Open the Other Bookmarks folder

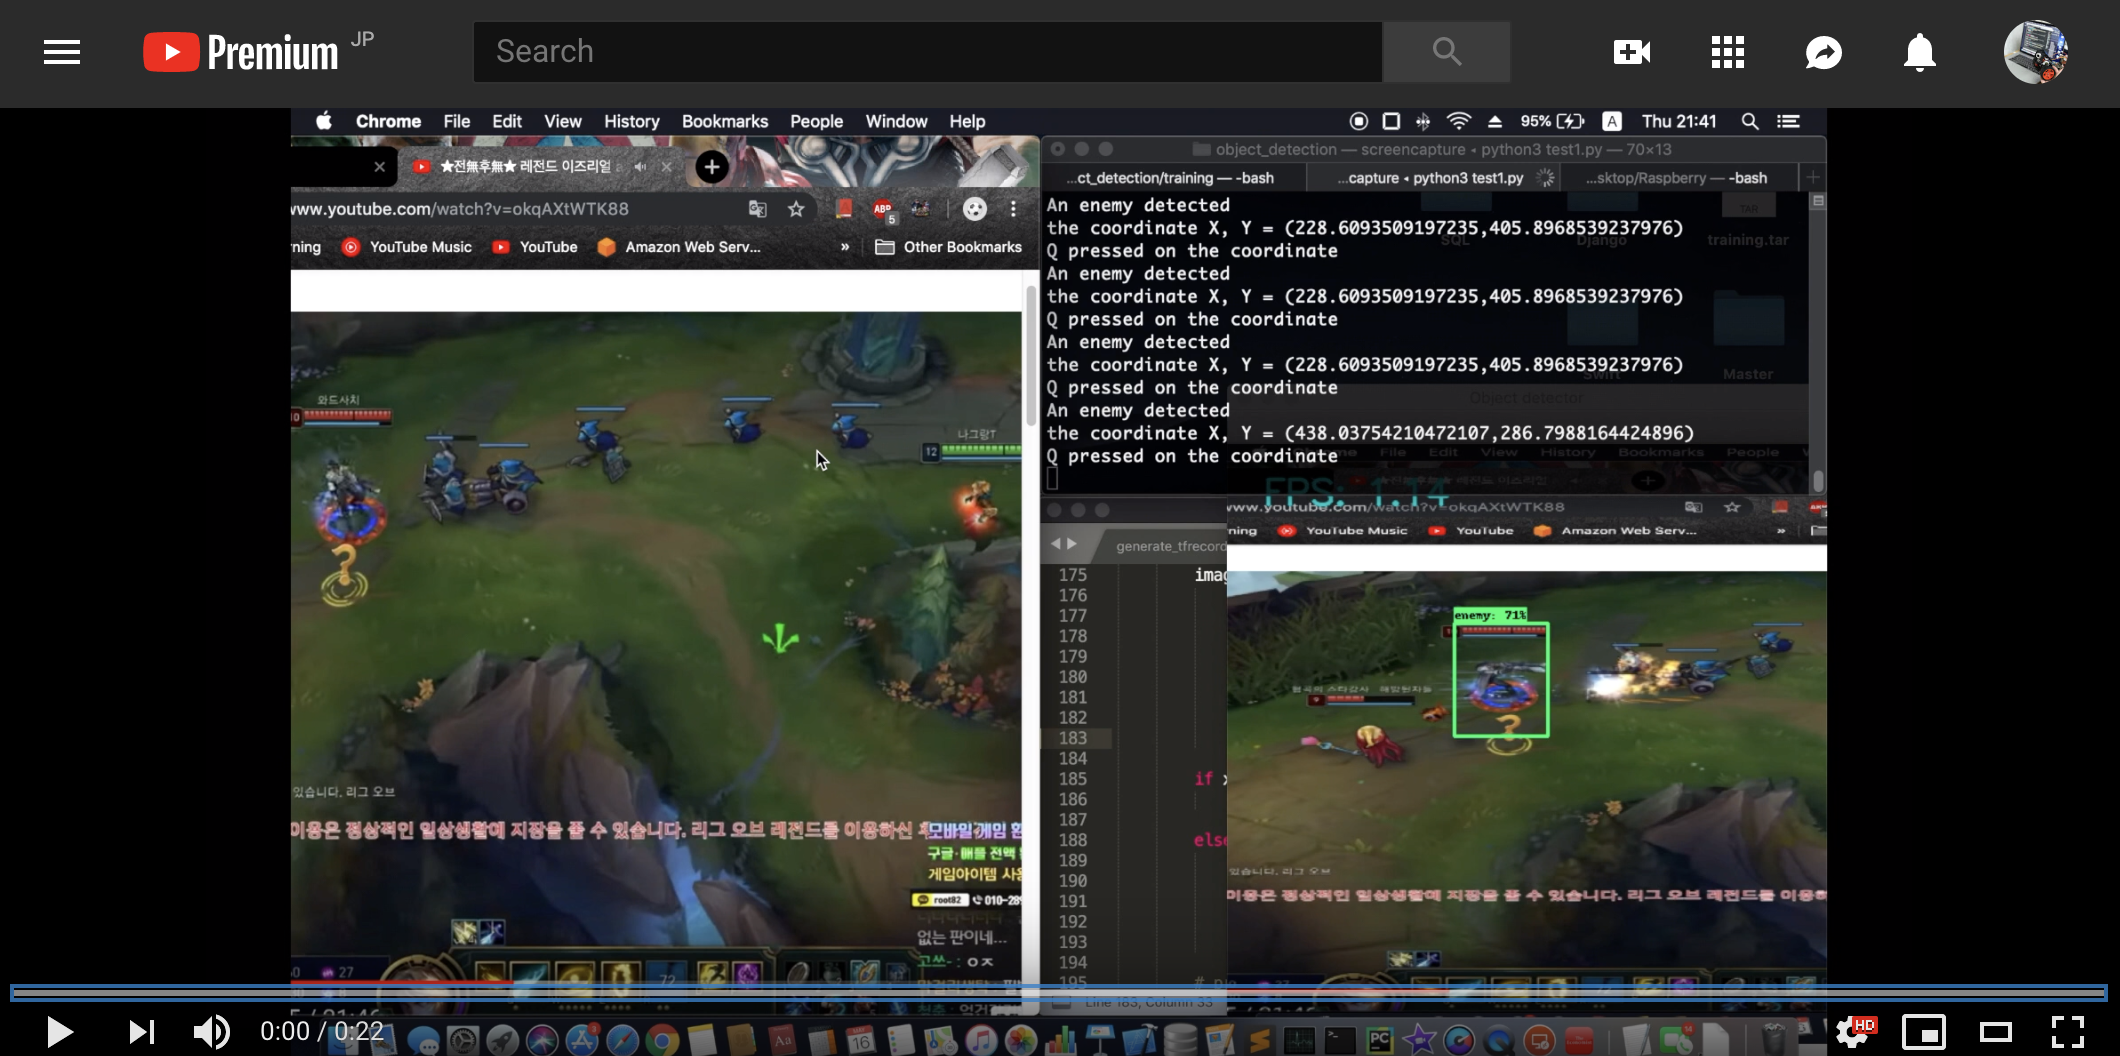pos(949,247)
